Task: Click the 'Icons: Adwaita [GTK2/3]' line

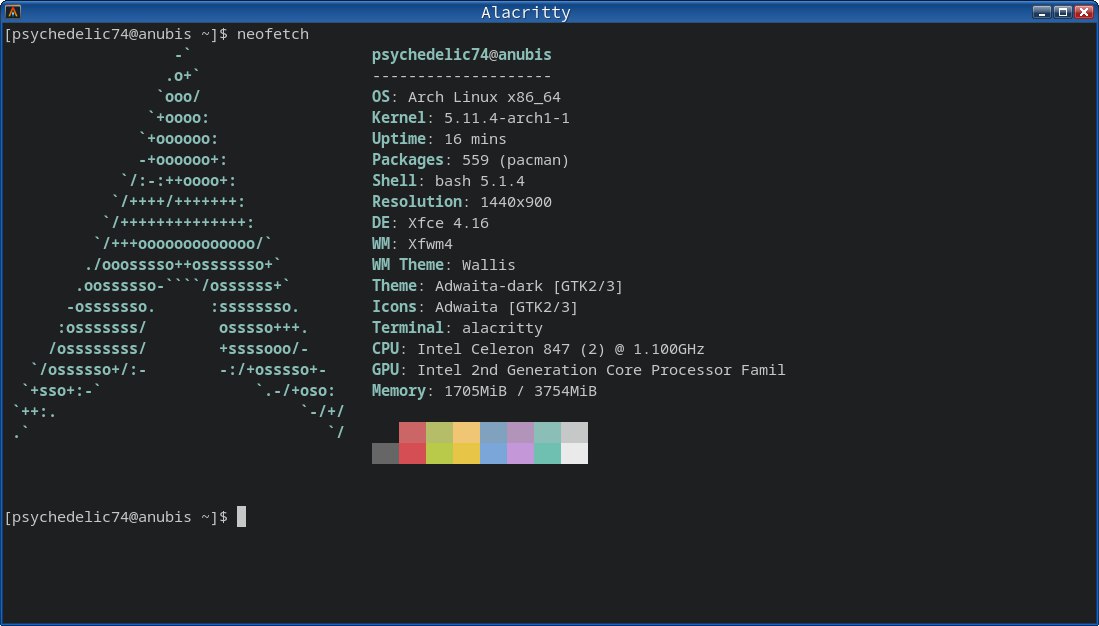Action: [x=475, y=307]
